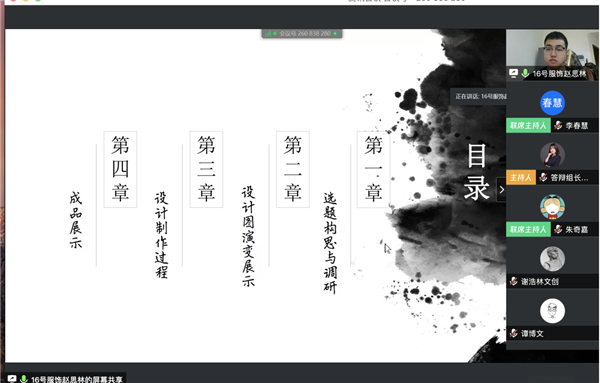This screenshot has width=600, height=383.
Task: Open the 正在讲话 speaker indicator popup
Action: (x=478, y=96)
